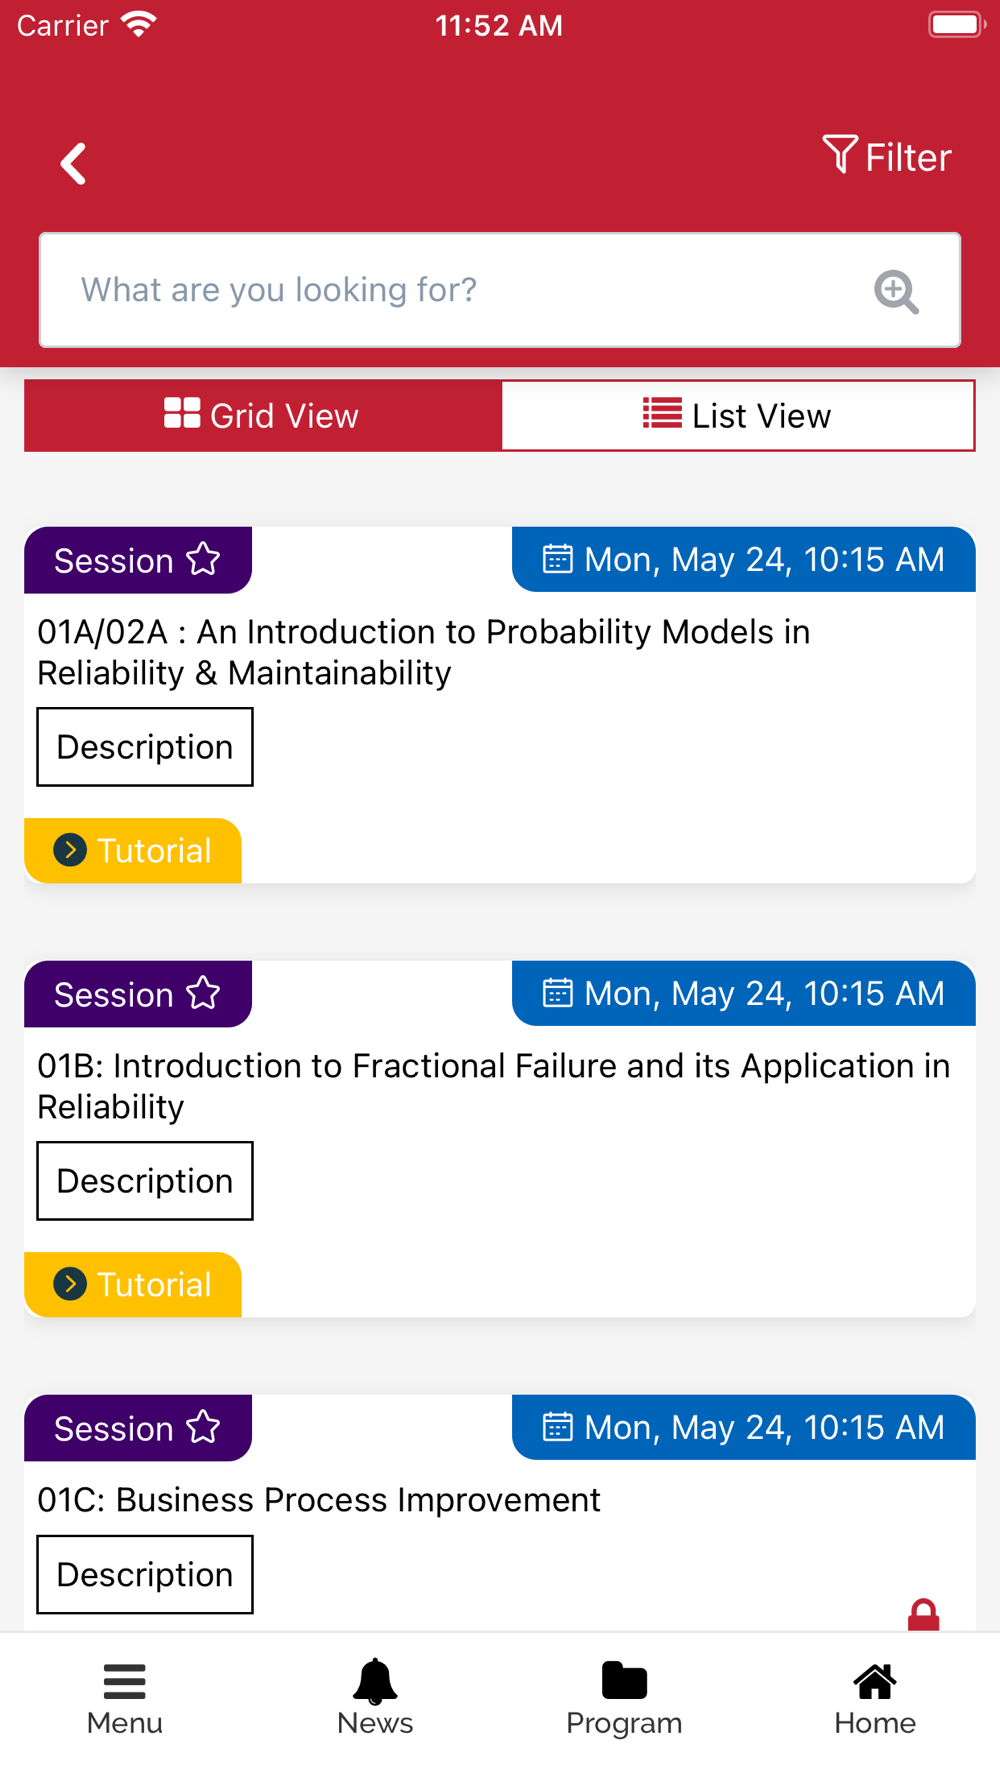Screen dimensions: 1000x1778
Task: Focus the "What are you looking for?" field
Action: [450, 290]
